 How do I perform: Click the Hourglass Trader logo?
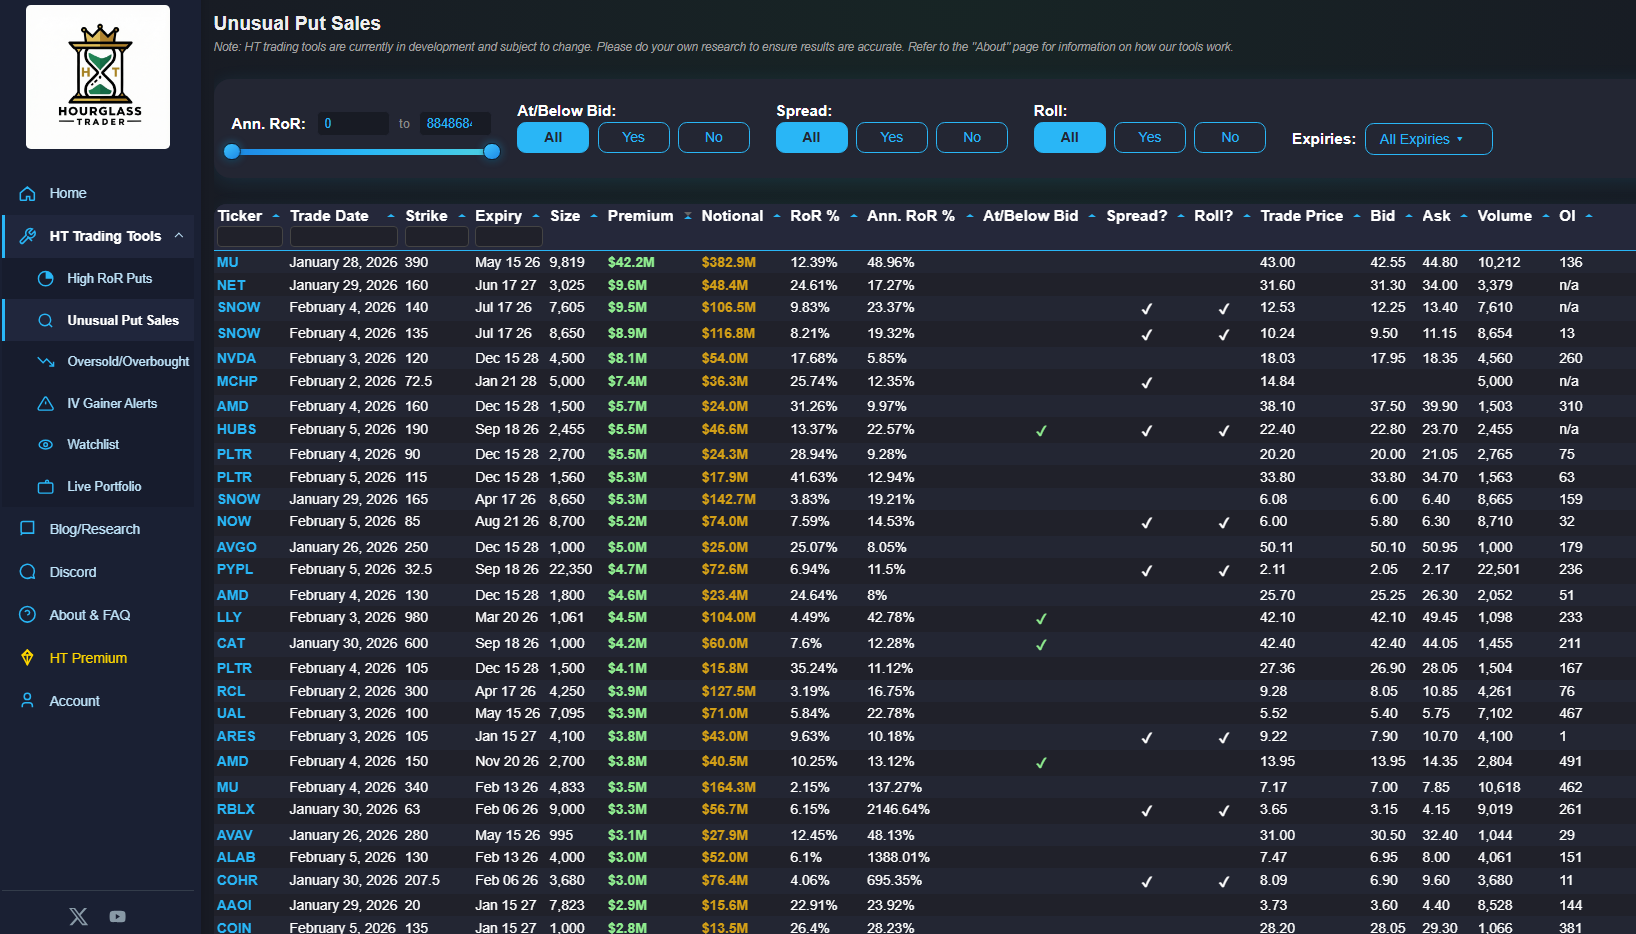[x=98, y=77]
